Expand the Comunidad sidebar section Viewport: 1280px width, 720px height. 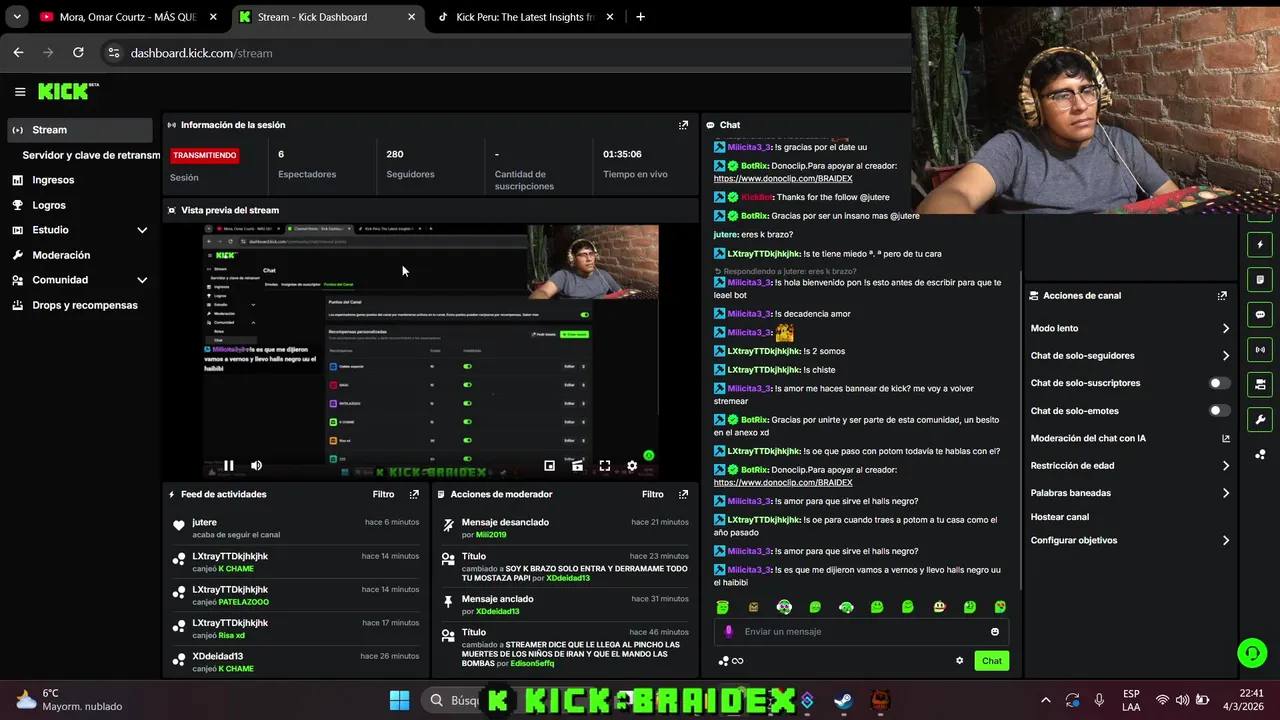click(142, 280)
